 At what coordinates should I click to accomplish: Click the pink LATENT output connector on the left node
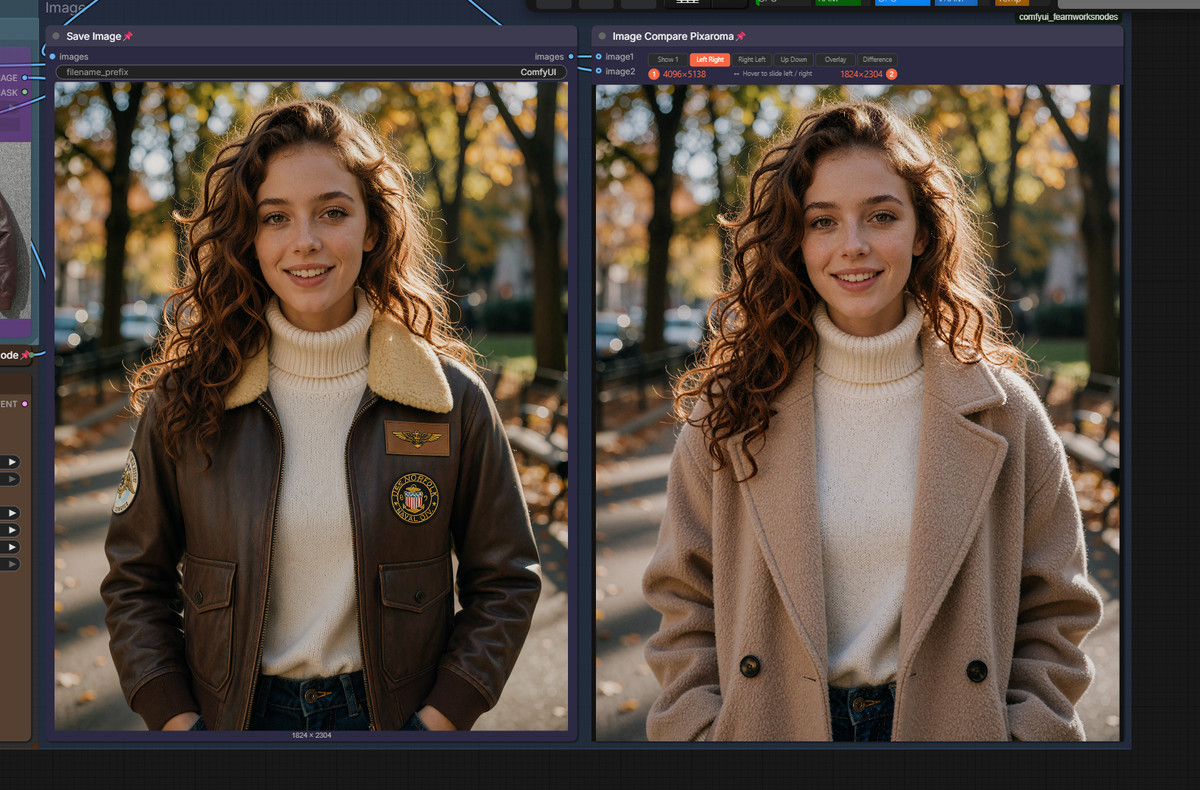[25, 404]
